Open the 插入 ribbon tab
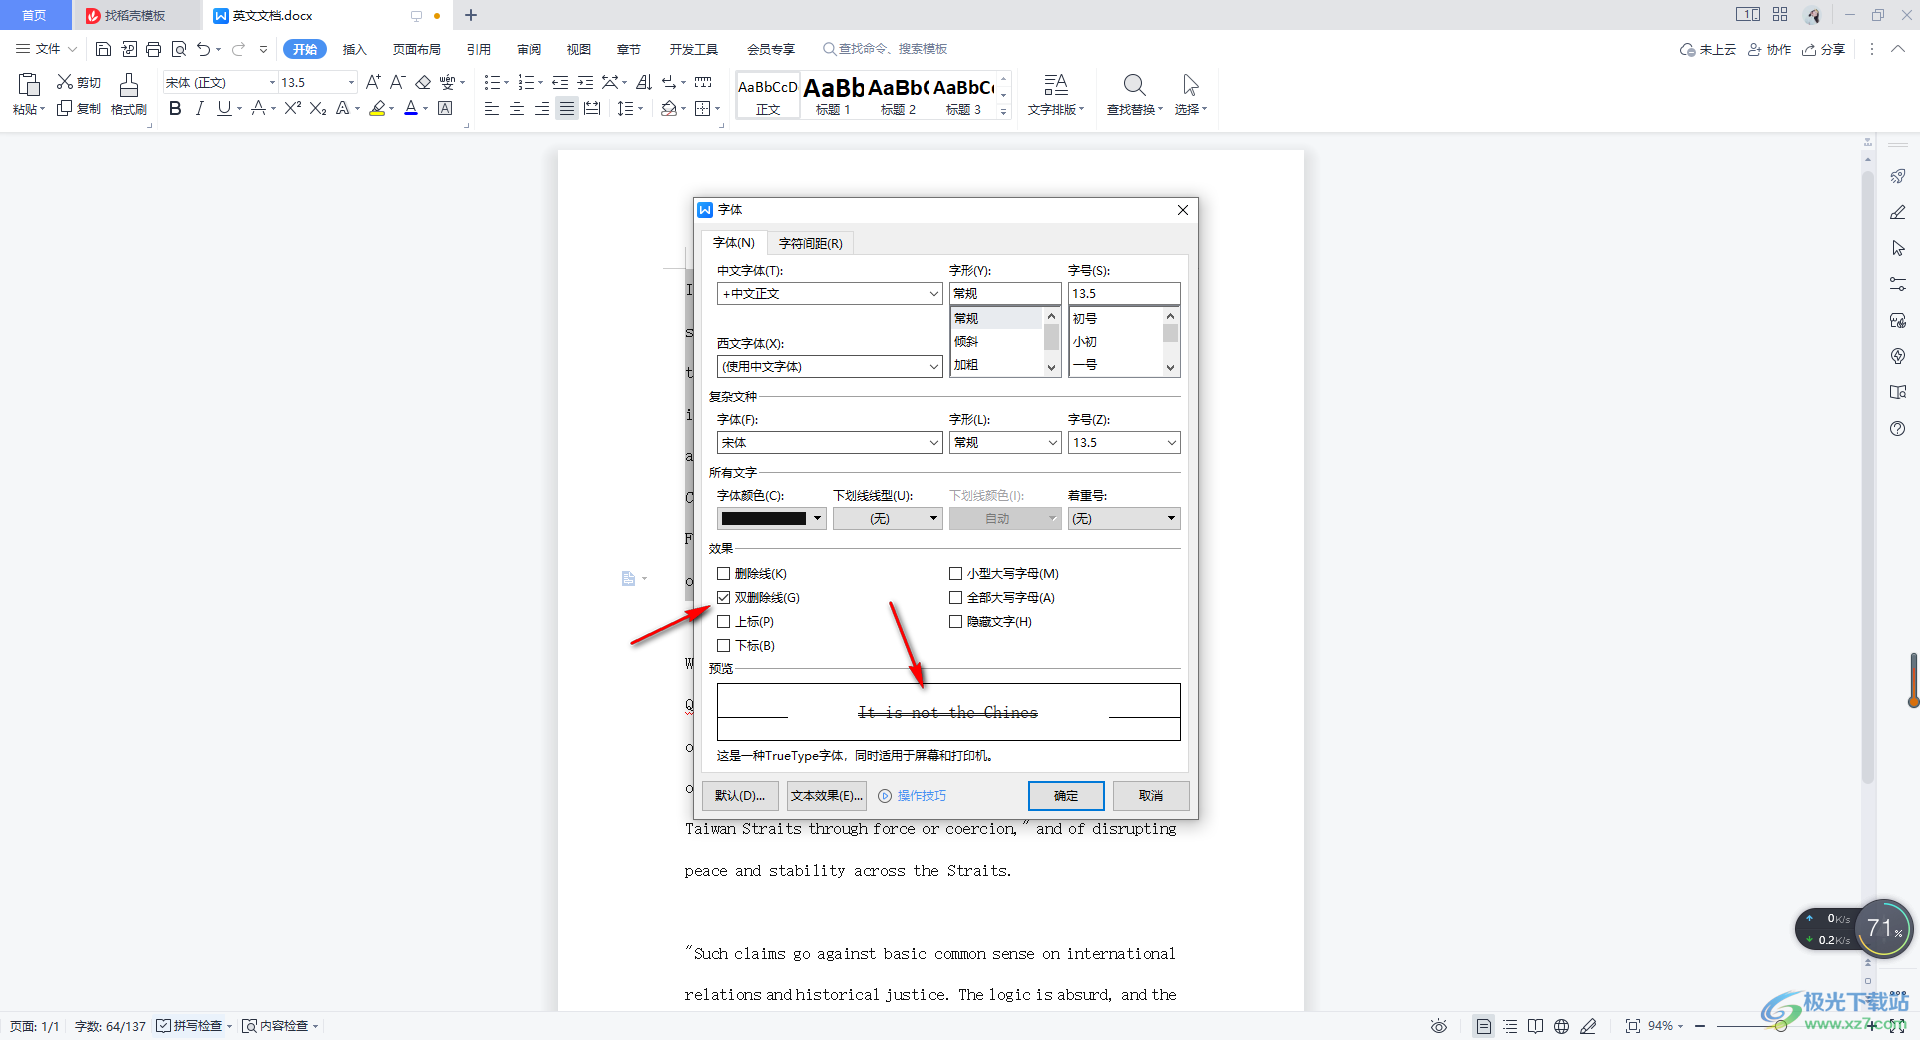This screenshot has height=1040, width=1920. point(355,49)
